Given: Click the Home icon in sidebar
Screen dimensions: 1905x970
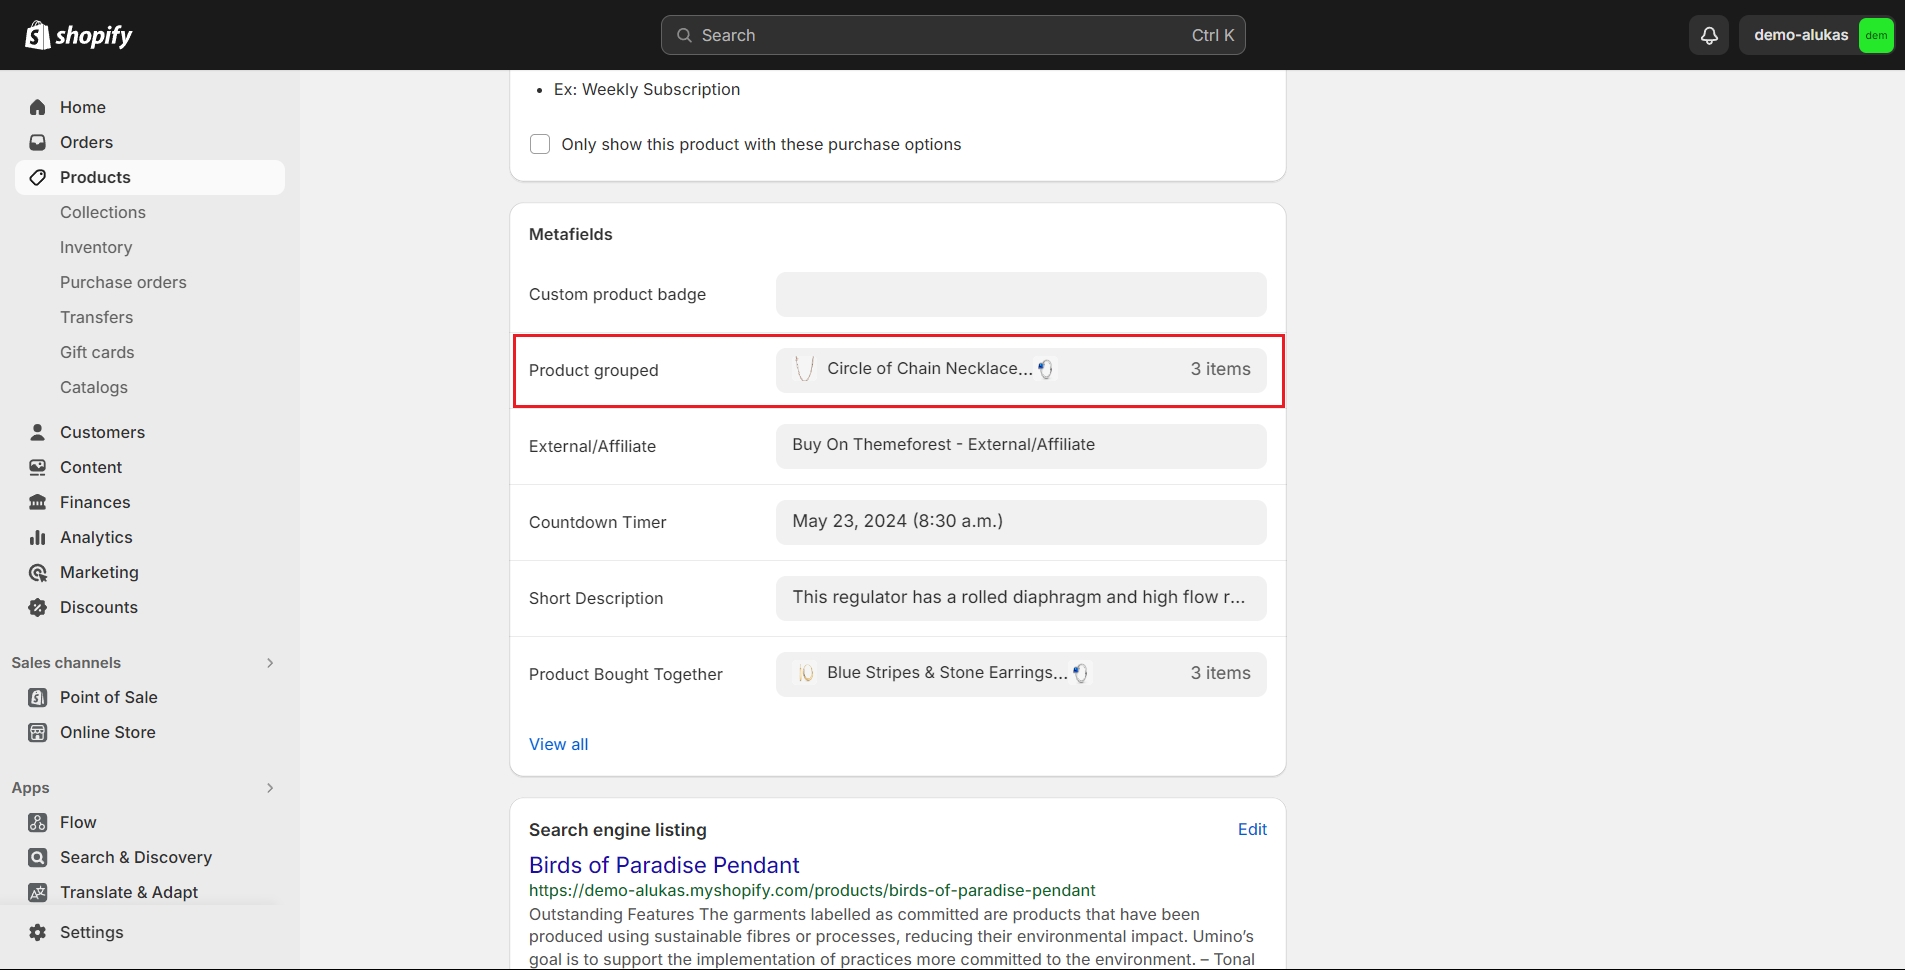Looking at the screenshot, I should pos(38,107).
